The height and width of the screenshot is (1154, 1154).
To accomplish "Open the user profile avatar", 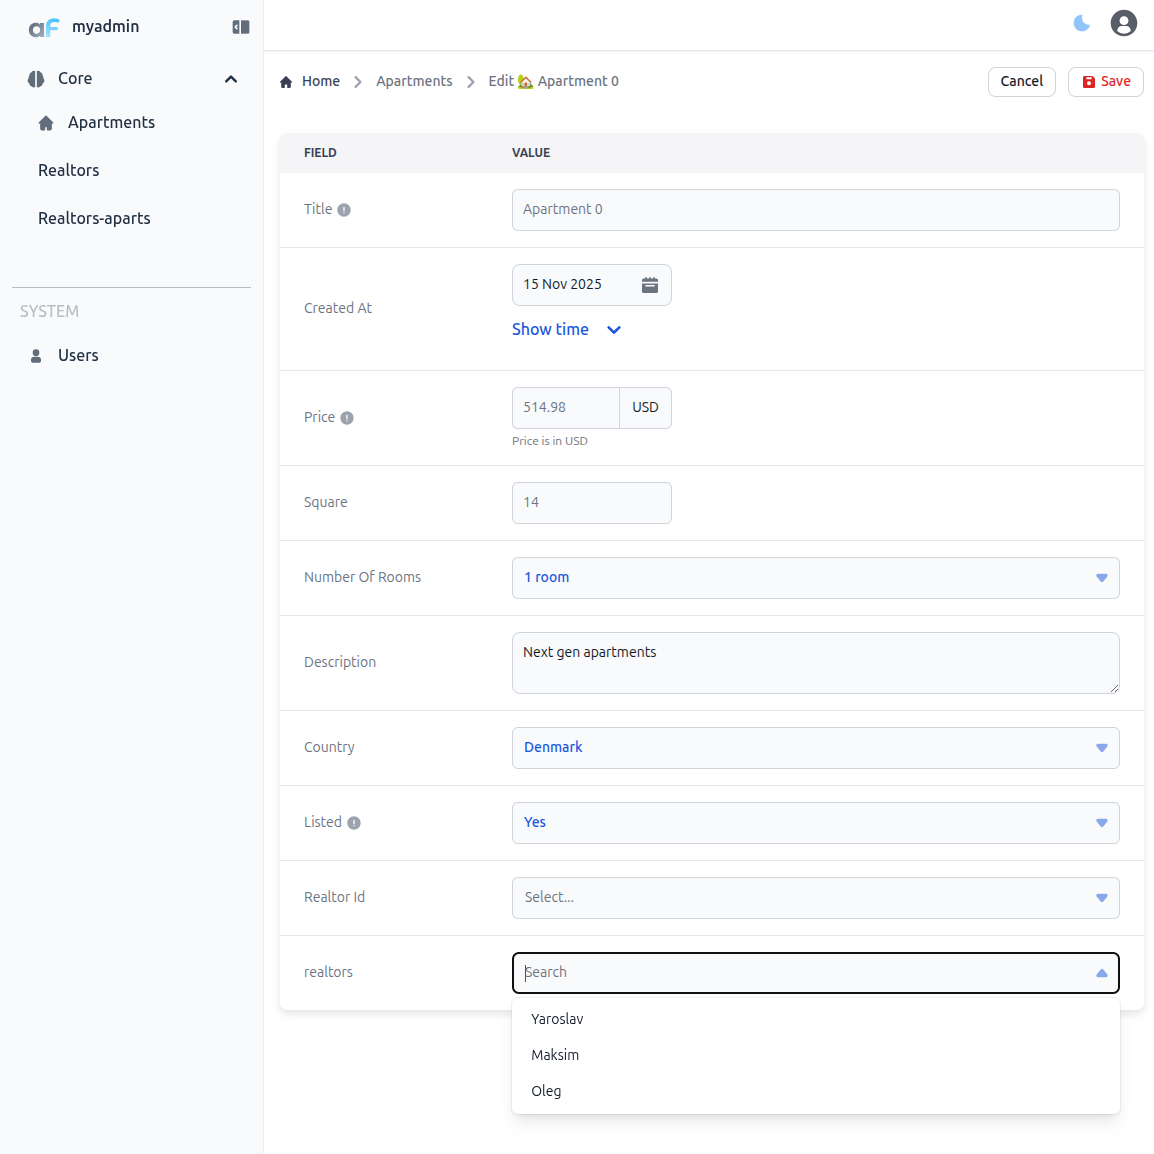I will point(1123,23).
